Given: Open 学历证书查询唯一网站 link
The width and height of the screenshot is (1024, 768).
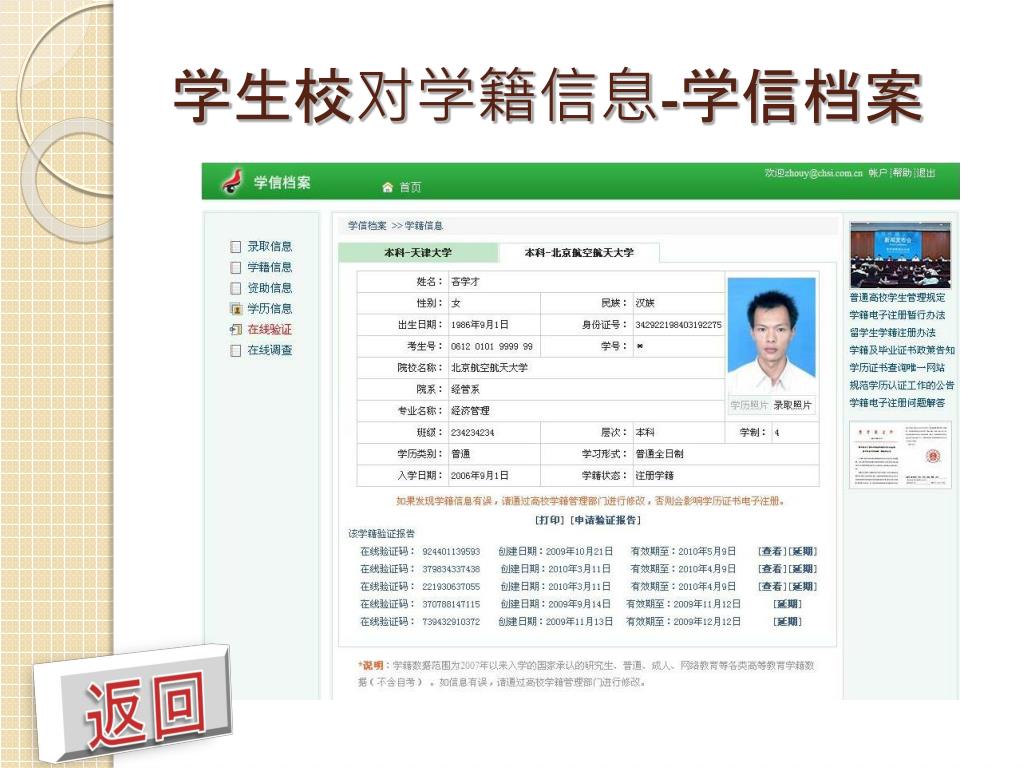Looking at the screenshot, I should 897,368.
